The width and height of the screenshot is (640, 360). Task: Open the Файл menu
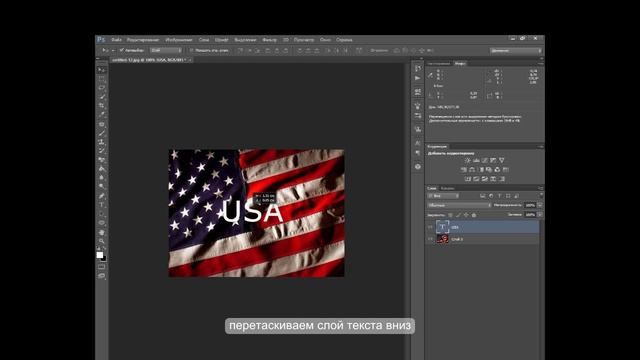point(116,40)
